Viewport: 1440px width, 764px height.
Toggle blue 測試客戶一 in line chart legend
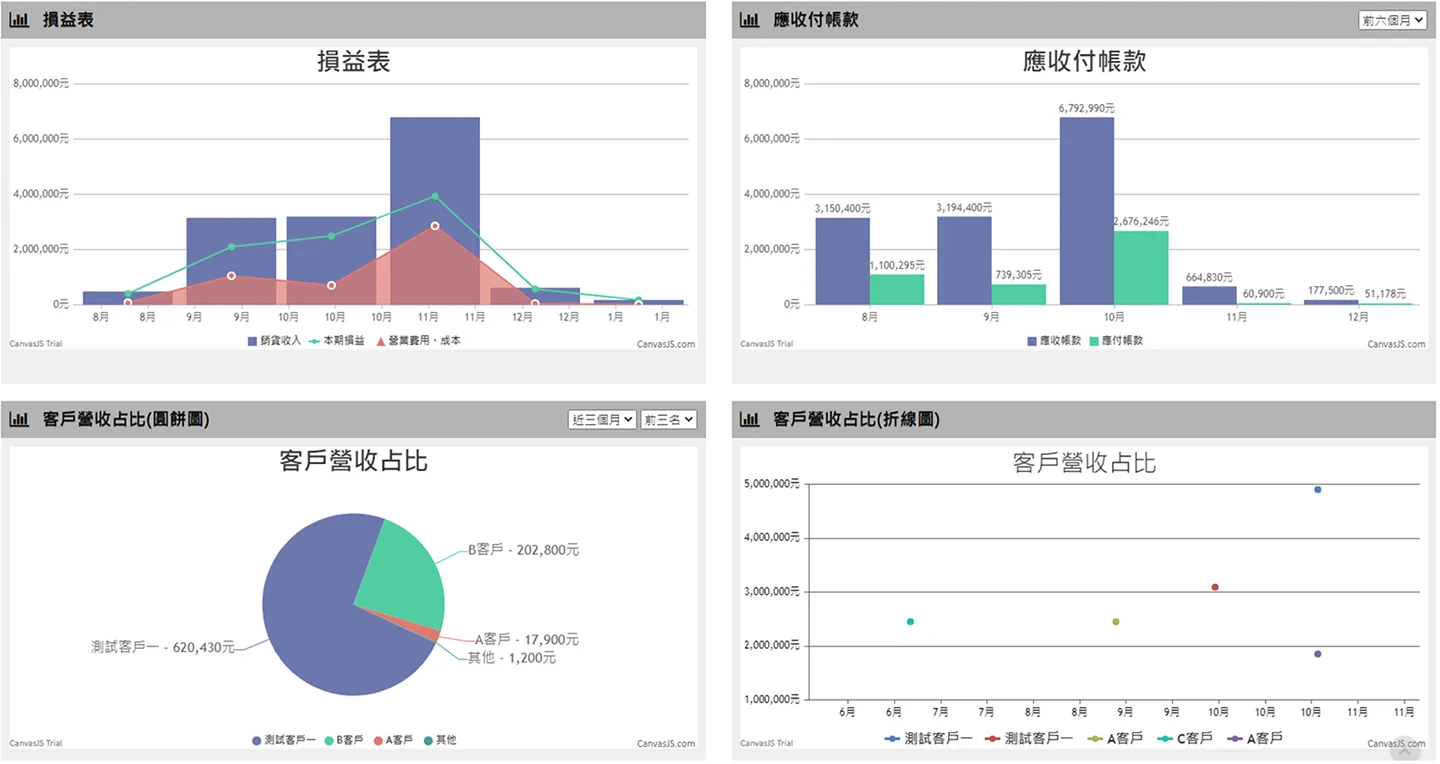point(928,738)
